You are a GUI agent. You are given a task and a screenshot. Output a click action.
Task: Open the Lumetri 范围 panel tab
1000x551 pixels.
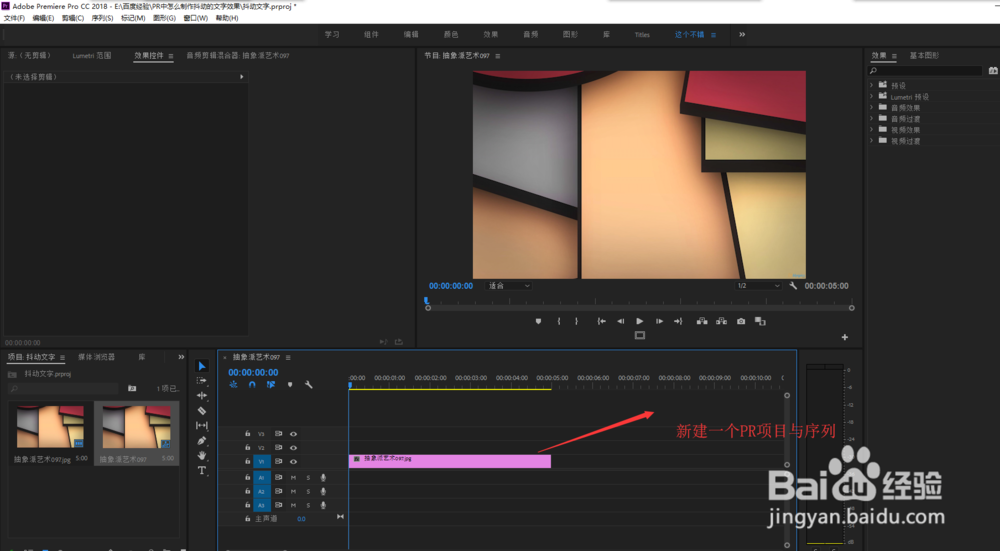pos(92,55)
